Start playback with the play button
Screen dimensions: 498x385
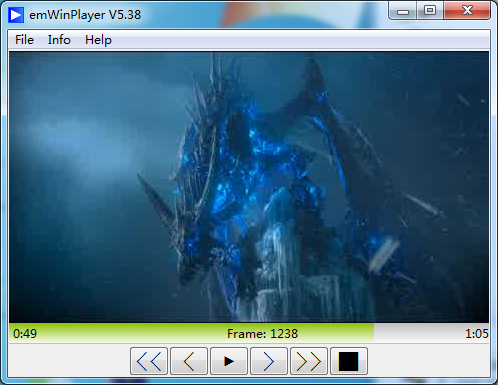229,361
